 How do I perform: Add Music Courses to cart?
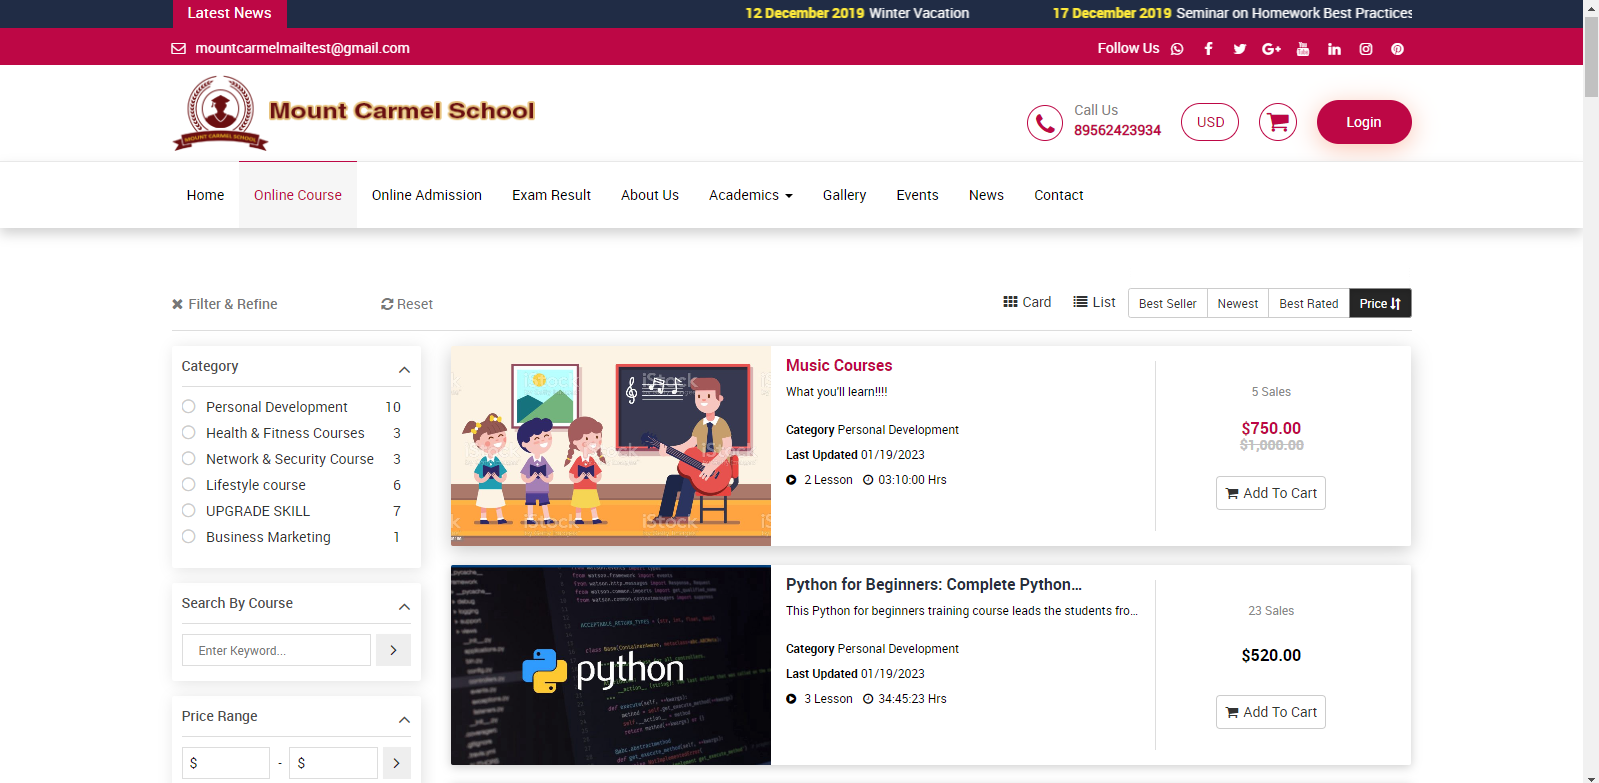coord(1270,493)
